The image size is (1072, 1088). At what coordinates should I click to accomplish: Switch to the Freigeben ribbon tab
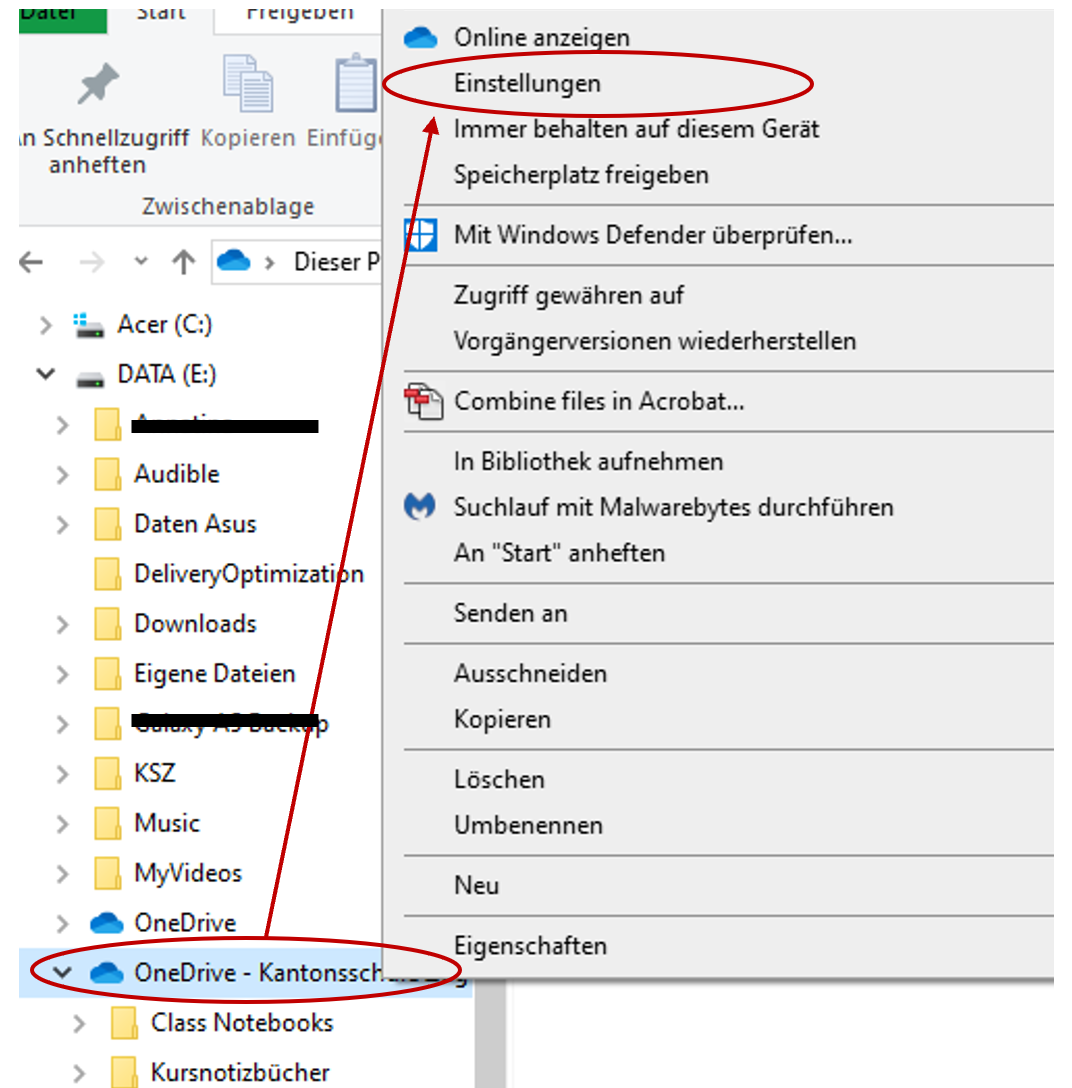click(300, 14)
